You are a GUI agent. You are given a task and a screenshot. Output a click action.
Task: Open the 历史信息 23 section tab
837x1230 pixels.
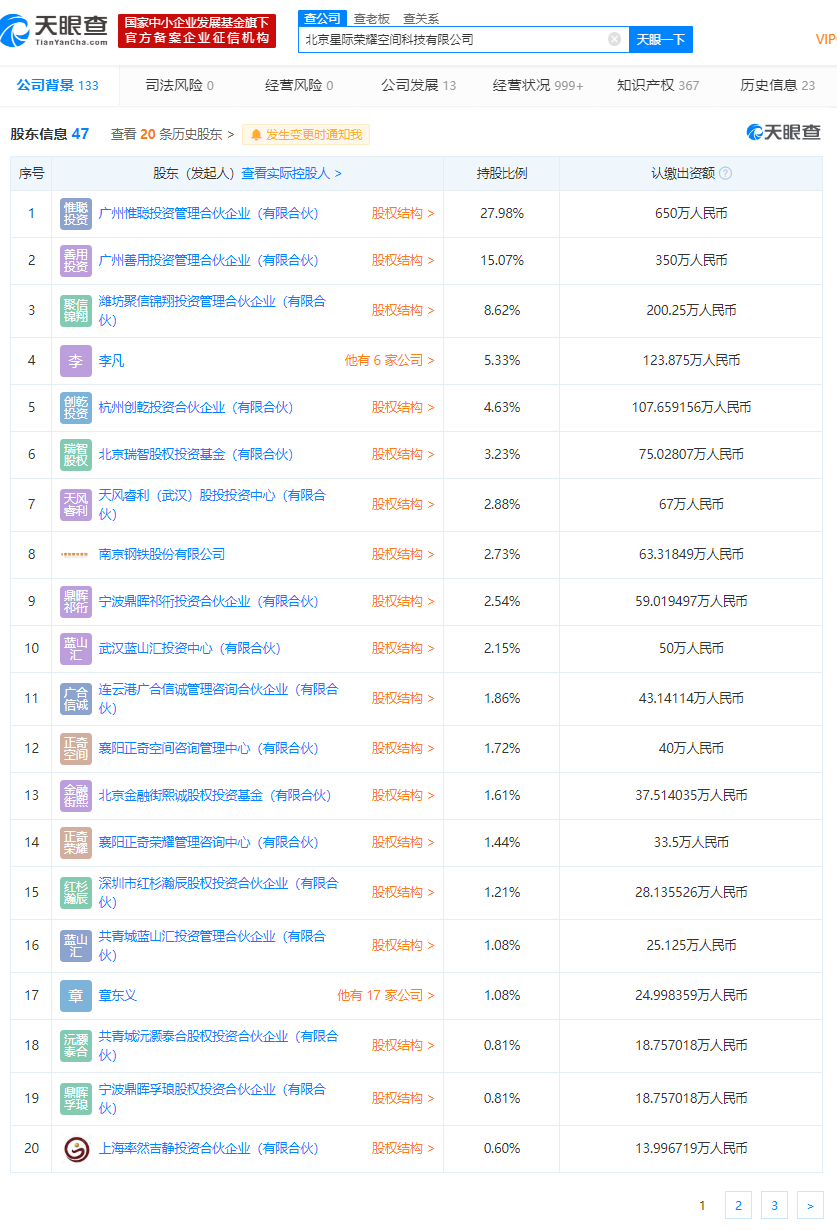tap(778, 85)
